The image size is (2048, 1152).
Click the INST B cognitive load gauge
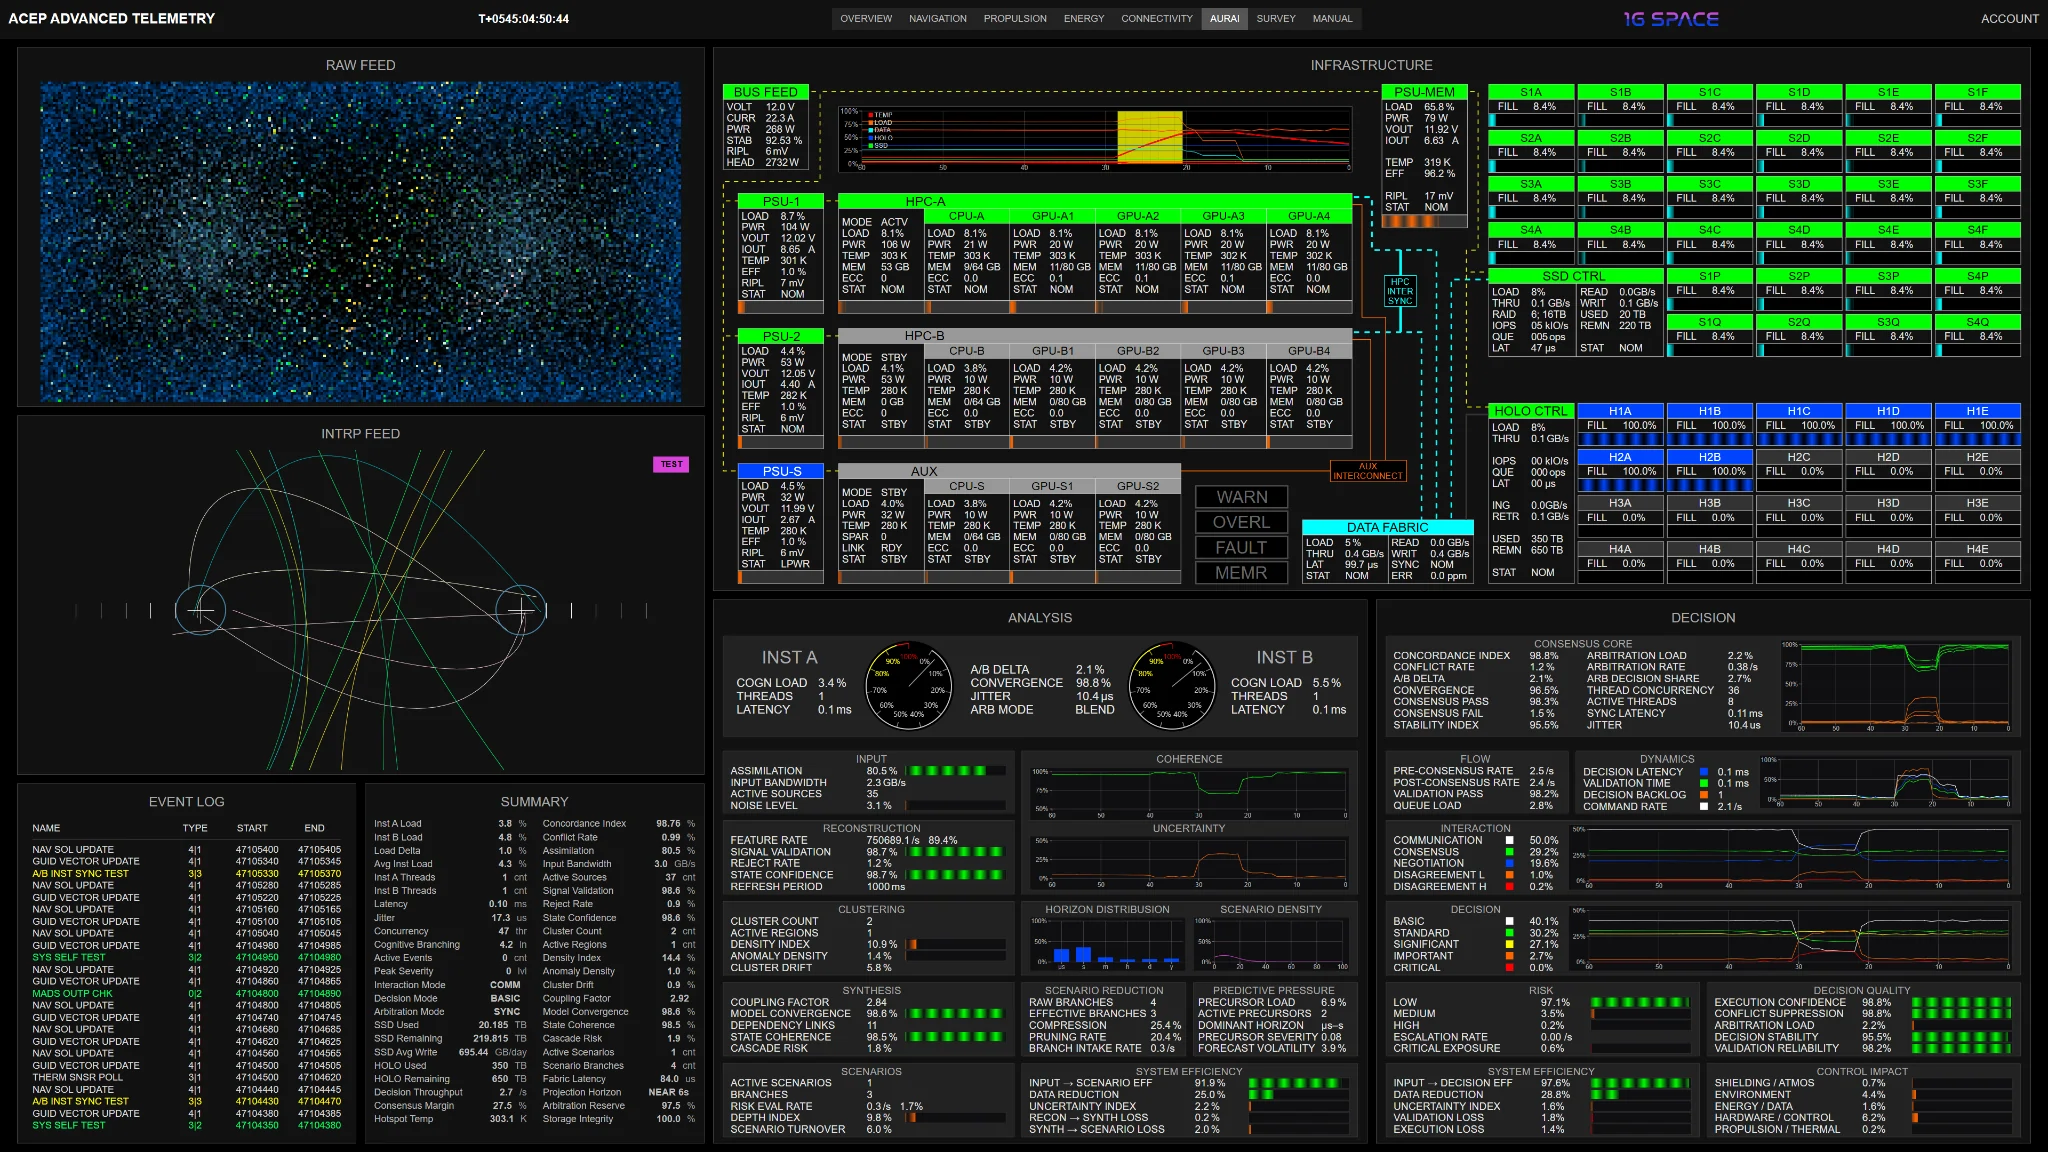click(x=1172, y=686)
